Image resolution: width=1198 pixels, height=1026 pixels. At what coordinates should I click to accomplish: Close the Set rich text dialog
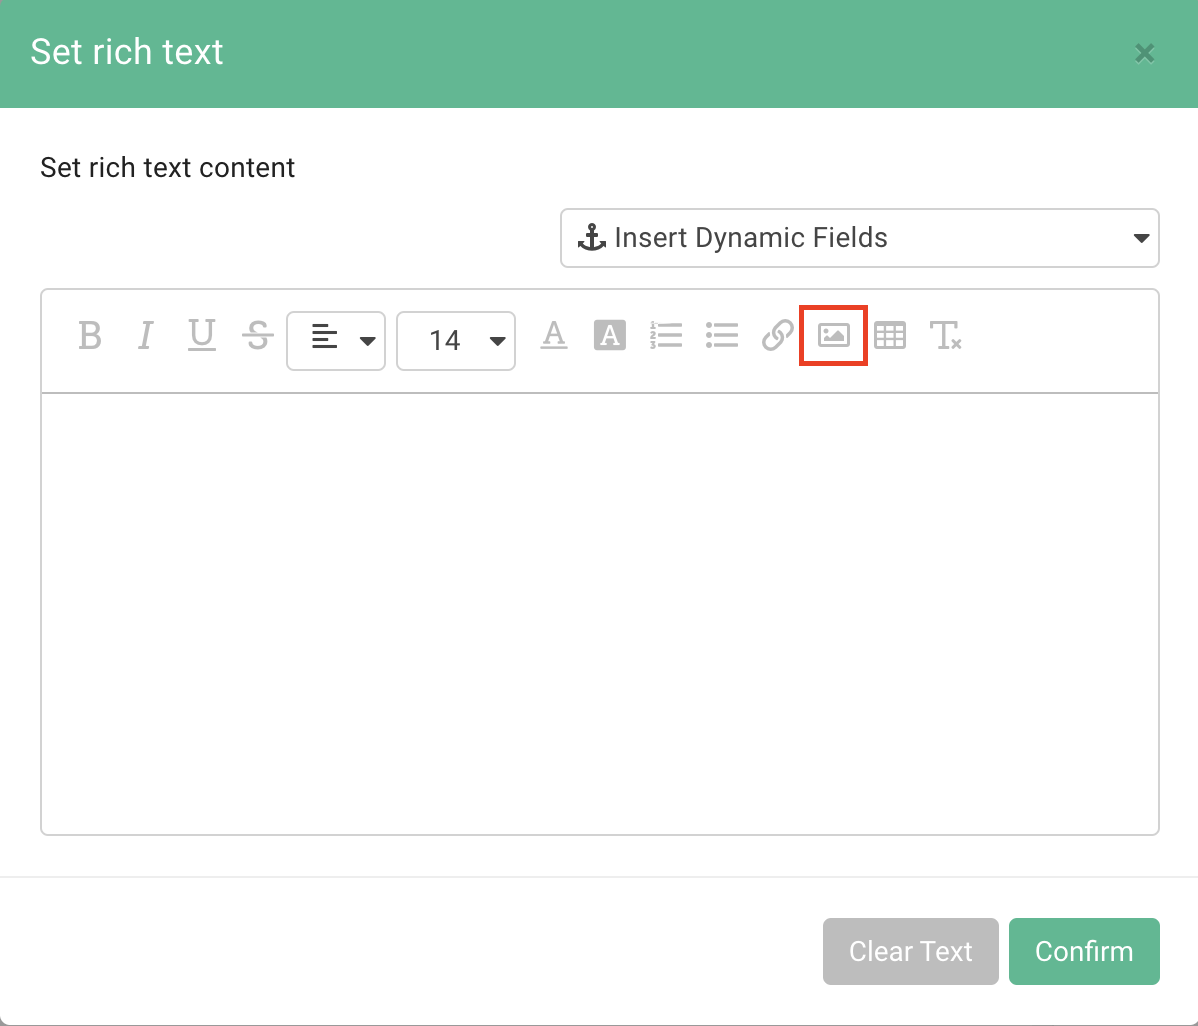(x=1144, y=53)
